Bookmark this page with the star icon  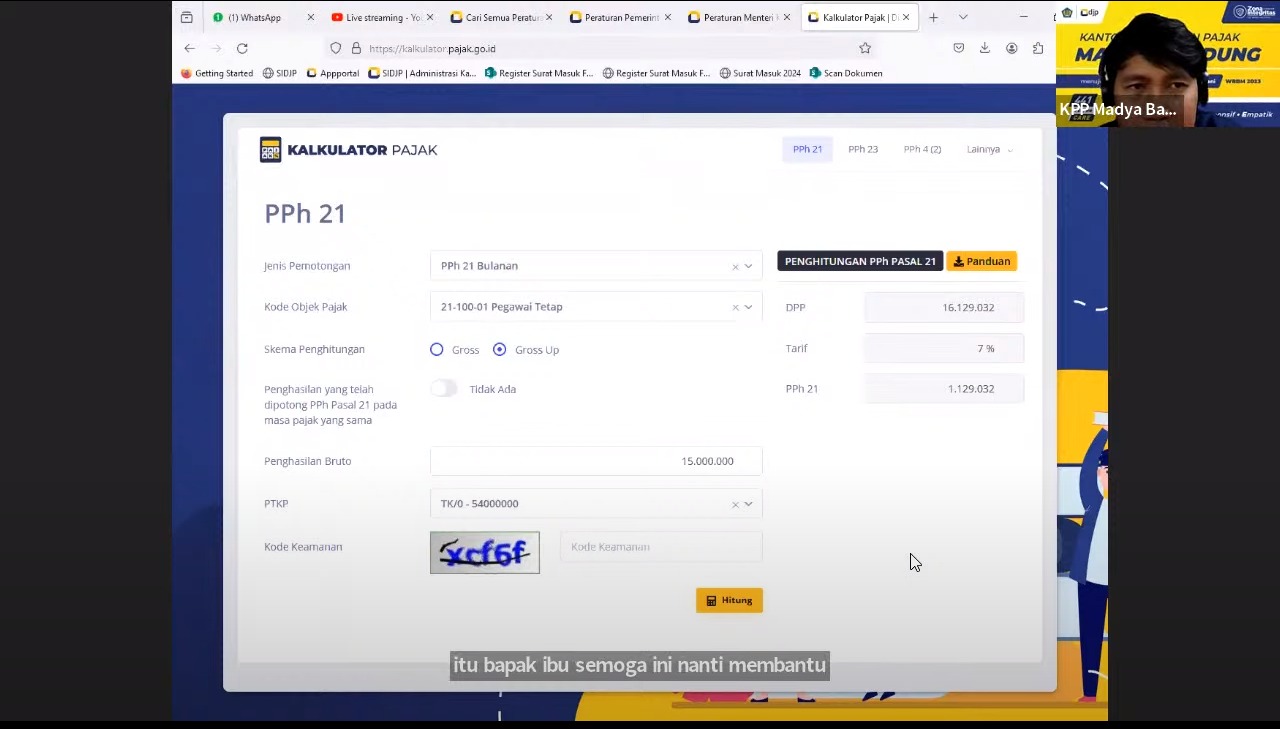865,48
